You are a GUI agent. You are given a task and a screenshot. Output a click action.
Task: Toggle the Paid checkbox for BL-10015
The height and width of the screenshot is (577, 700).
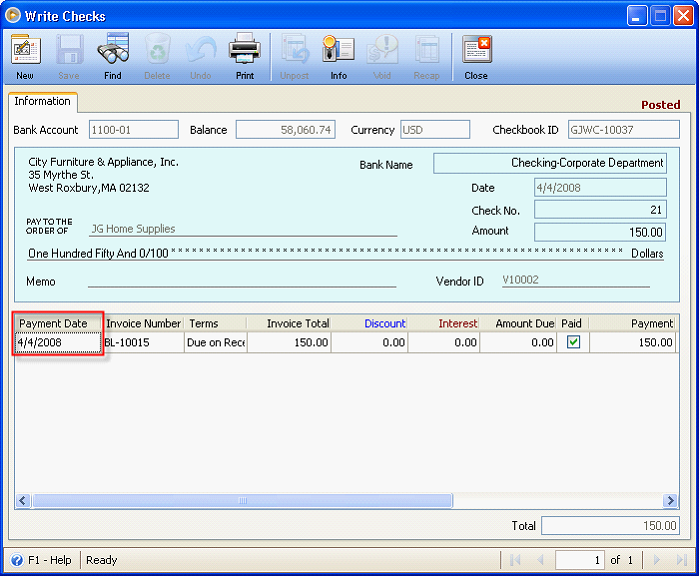[573, 342]
